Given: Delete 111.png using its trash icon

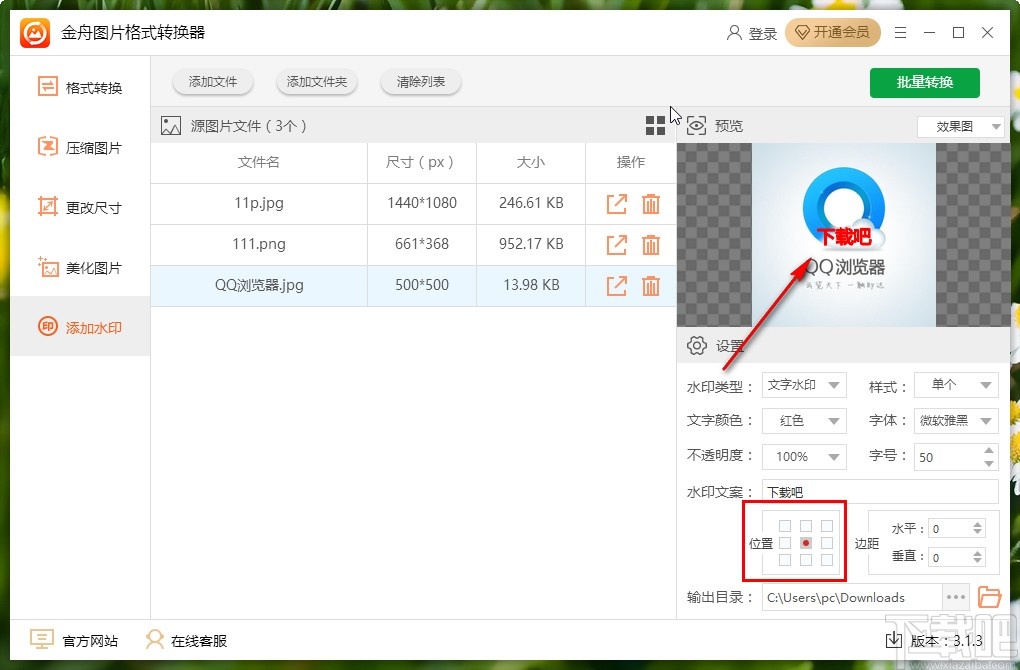Looking at the screenshot, I should [x=651, y=244].
